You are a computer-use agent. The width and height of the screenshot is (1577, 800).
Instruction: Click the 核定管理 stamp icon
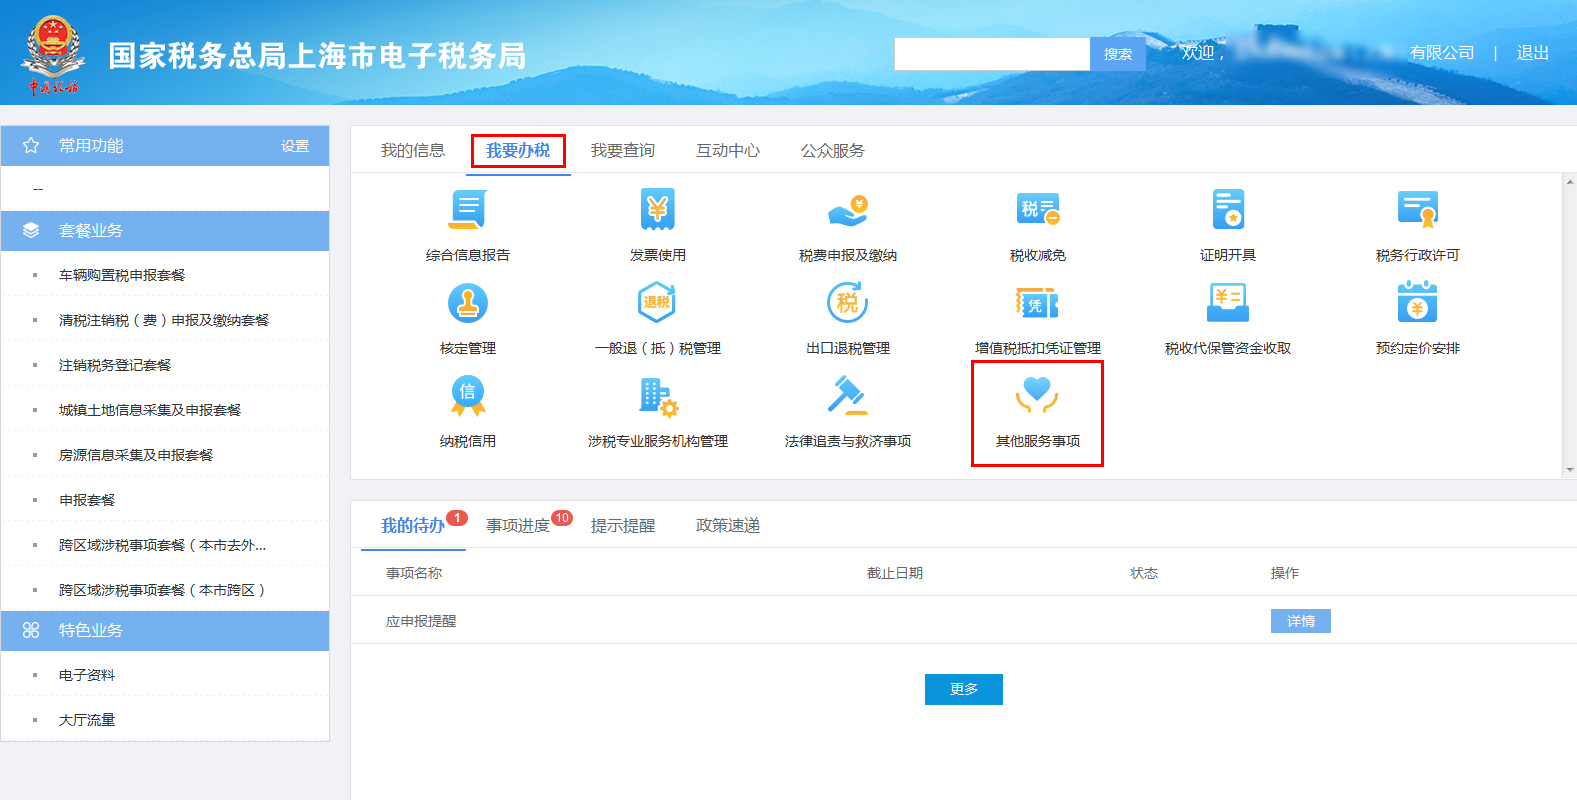pos(467,304)
